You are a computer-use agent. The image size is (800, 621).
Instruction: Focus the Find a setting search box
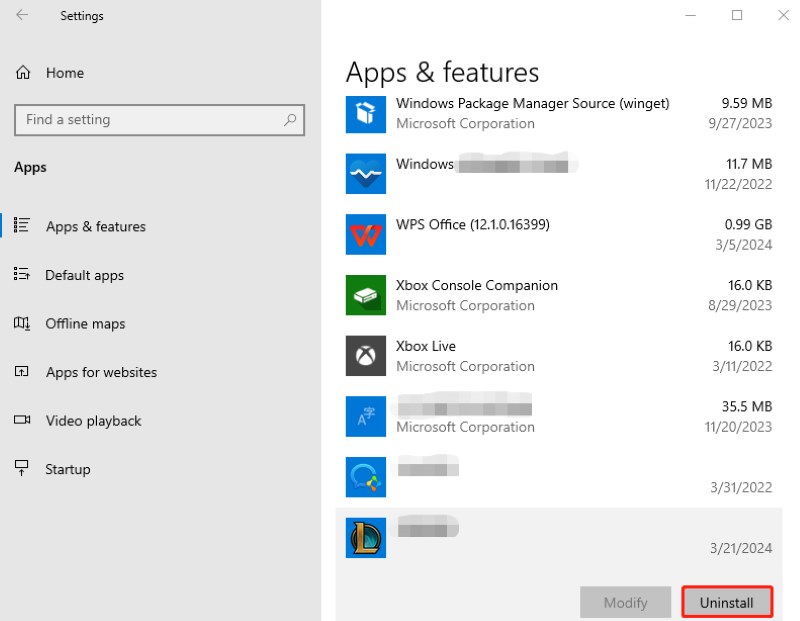(159, 120)
